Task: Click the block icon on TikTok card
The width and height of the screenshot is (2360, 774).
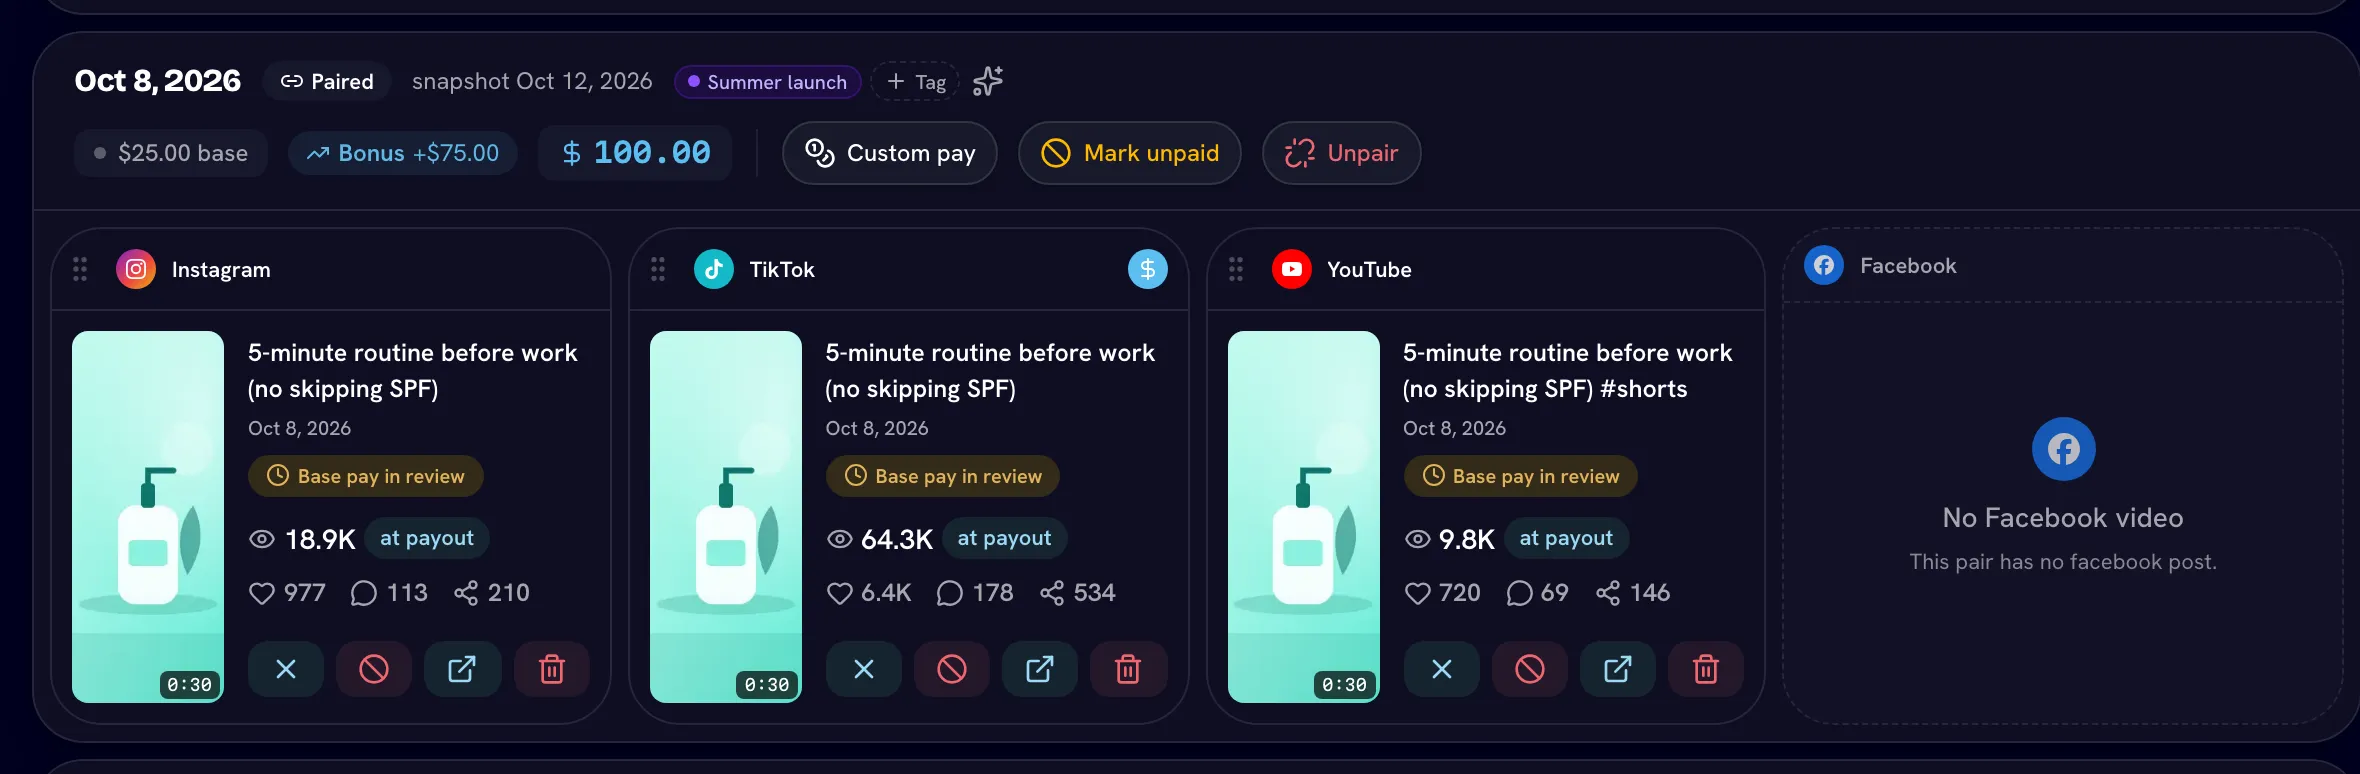Action: click(x=952, y=669)
